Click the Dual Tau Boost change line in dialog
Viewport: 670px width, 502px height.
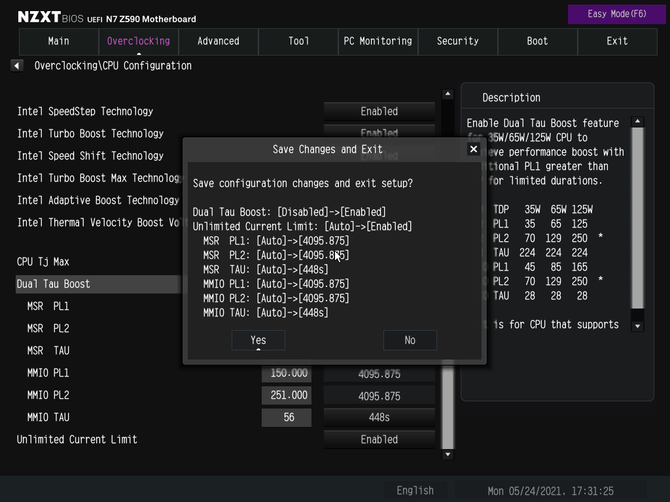[289, 212]
